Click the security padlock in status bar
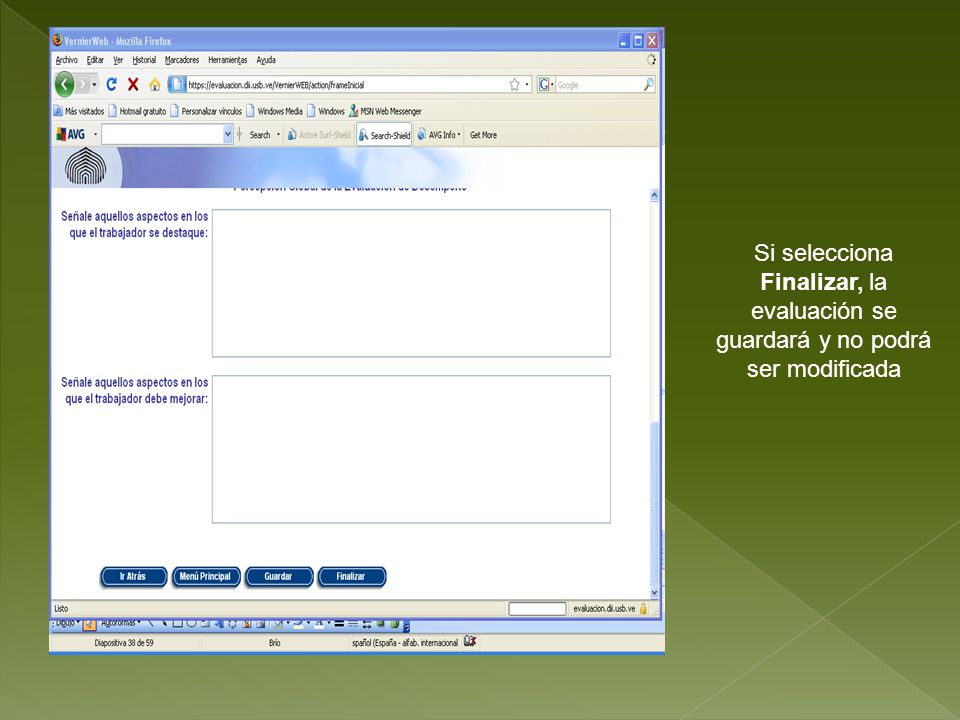Viewport: 960px width, 720px height. click(643, 609)
